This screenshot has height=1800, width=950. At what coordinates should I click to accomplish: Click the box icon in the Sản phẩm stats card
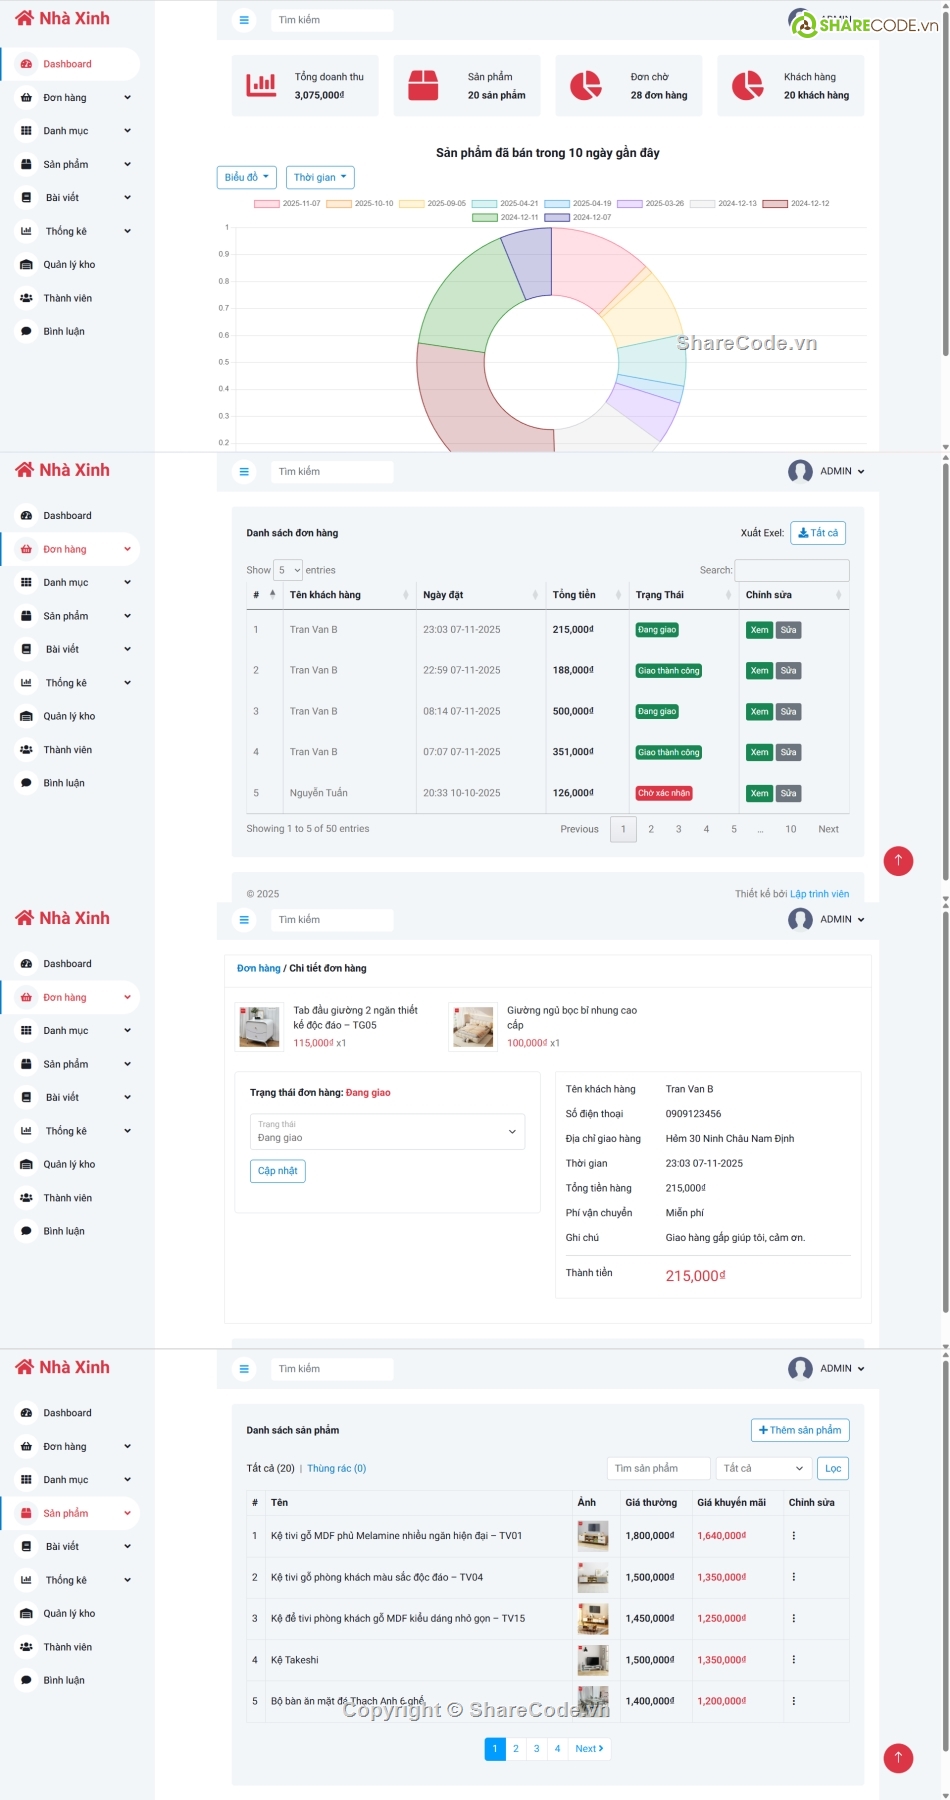423,85
